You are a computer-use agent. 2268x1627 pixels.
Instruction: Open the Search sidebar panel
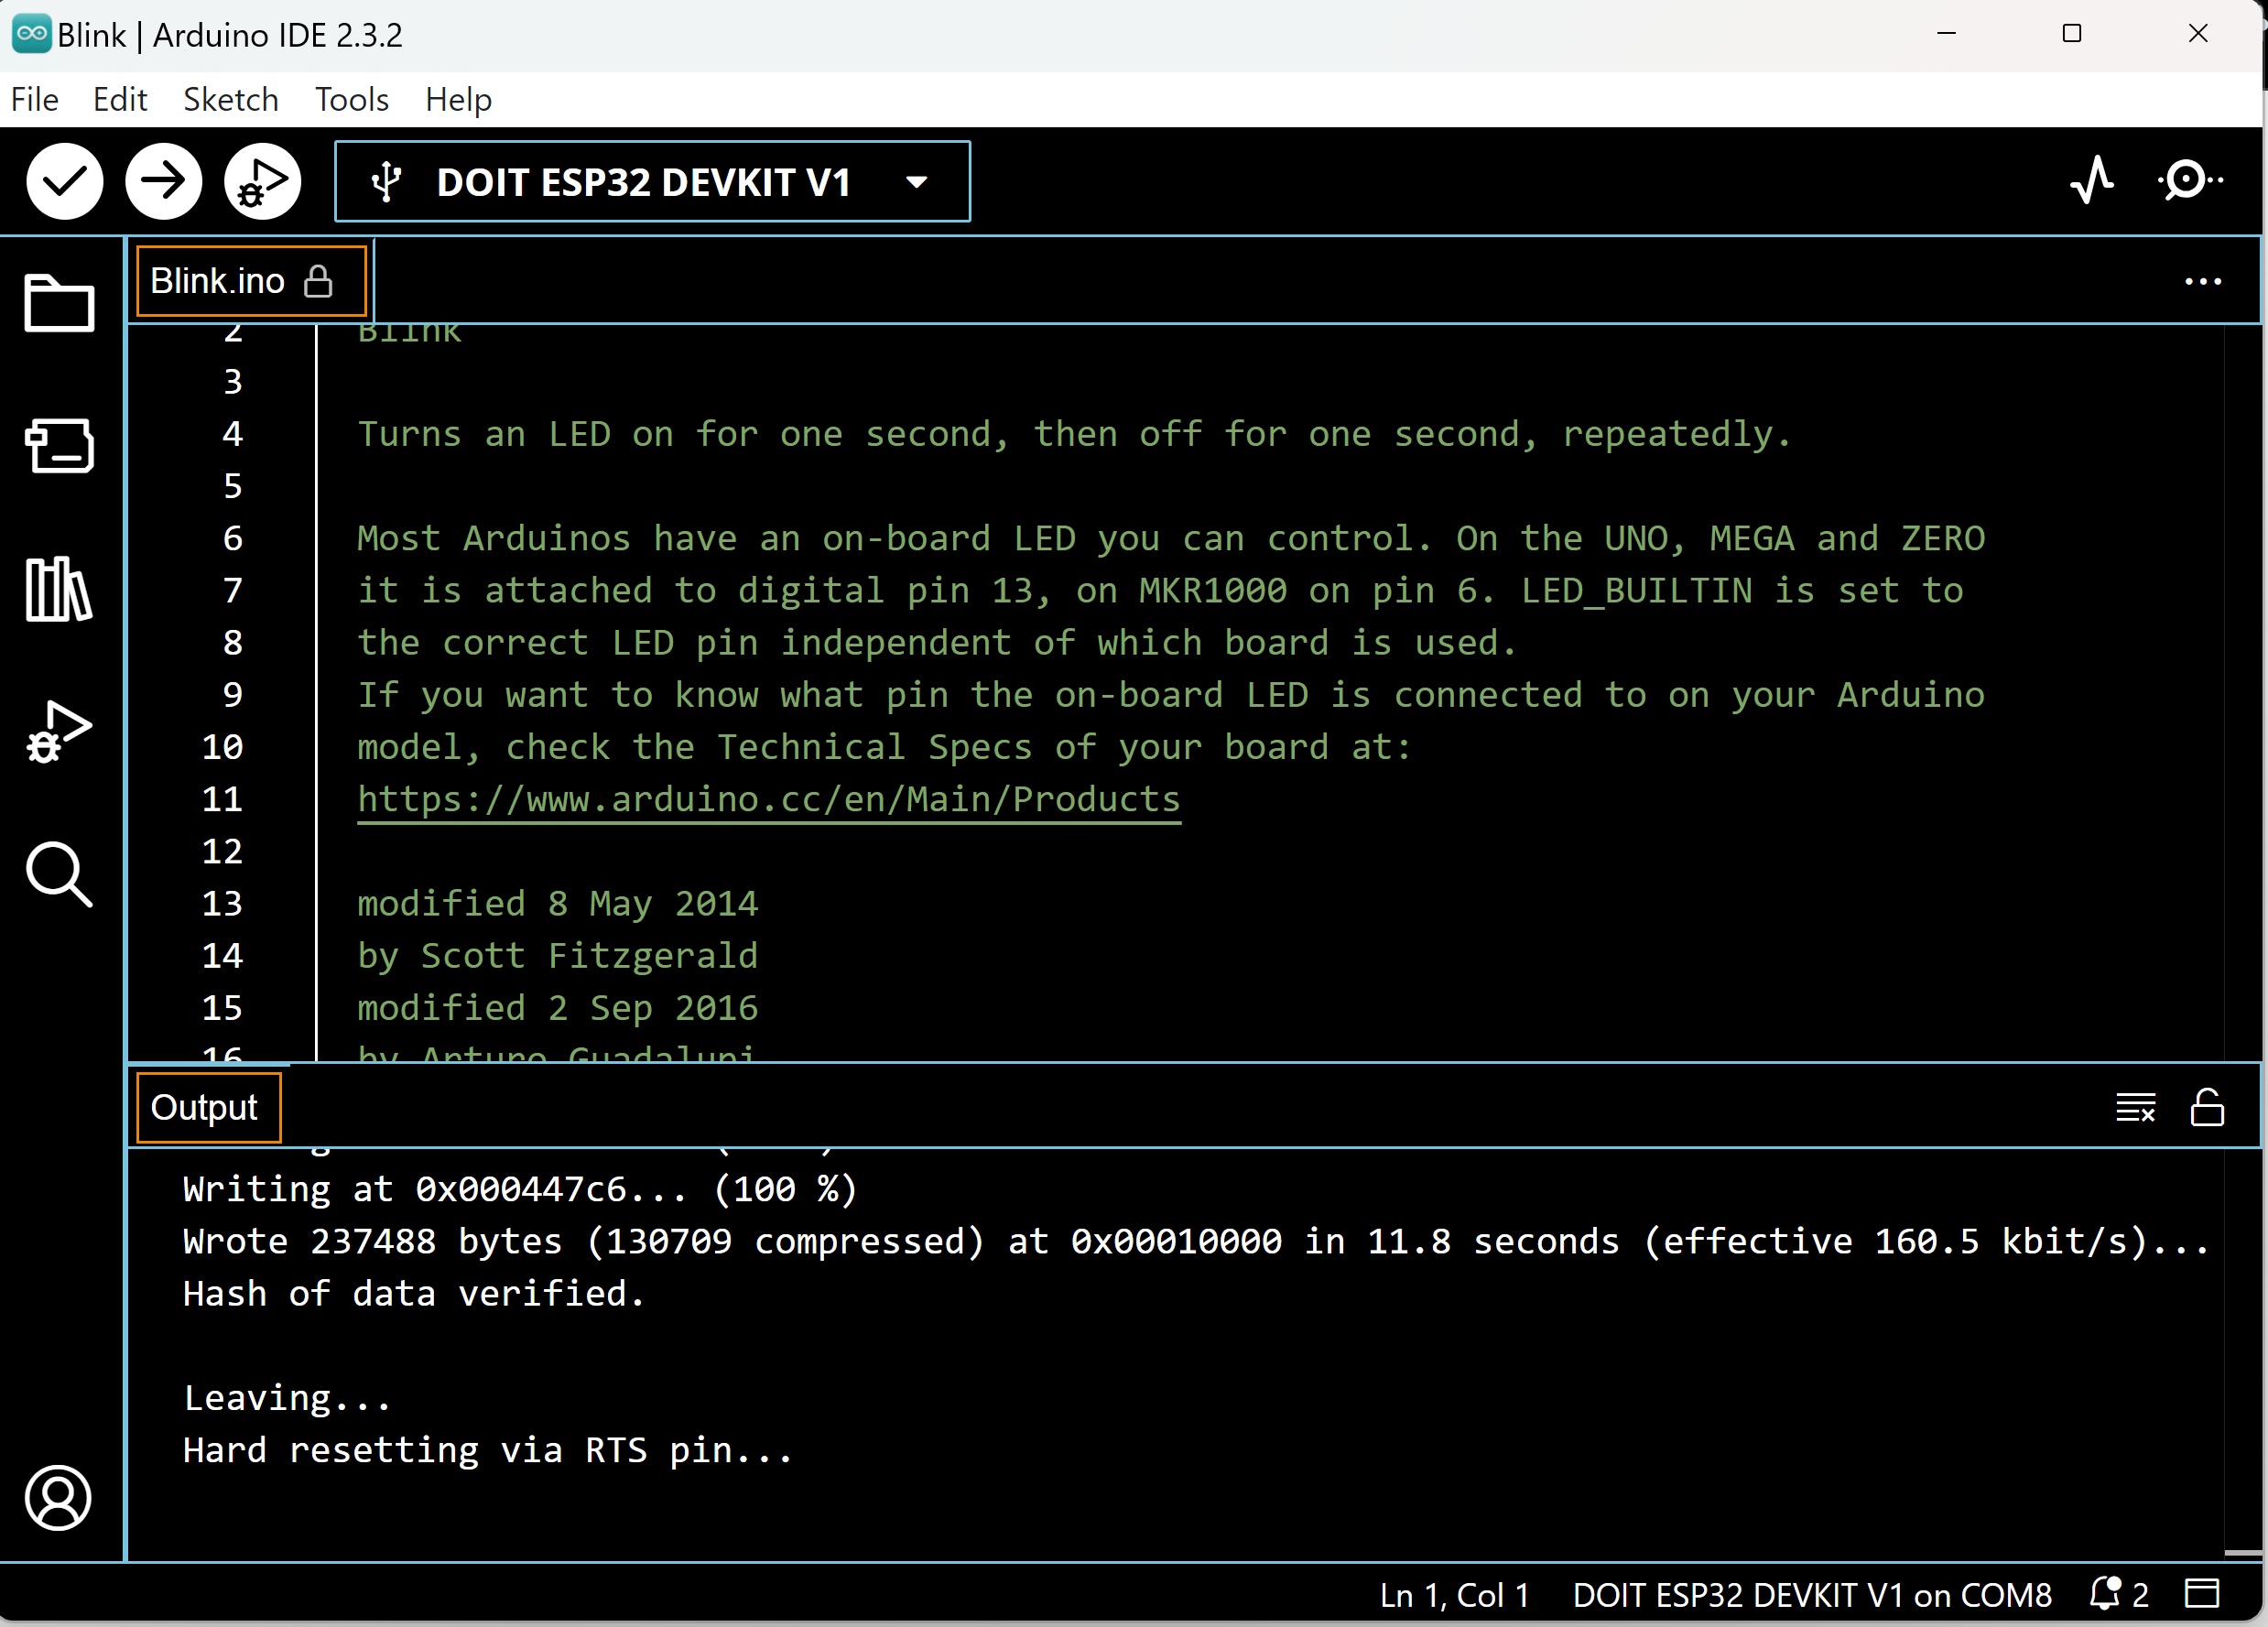(59, 874)
